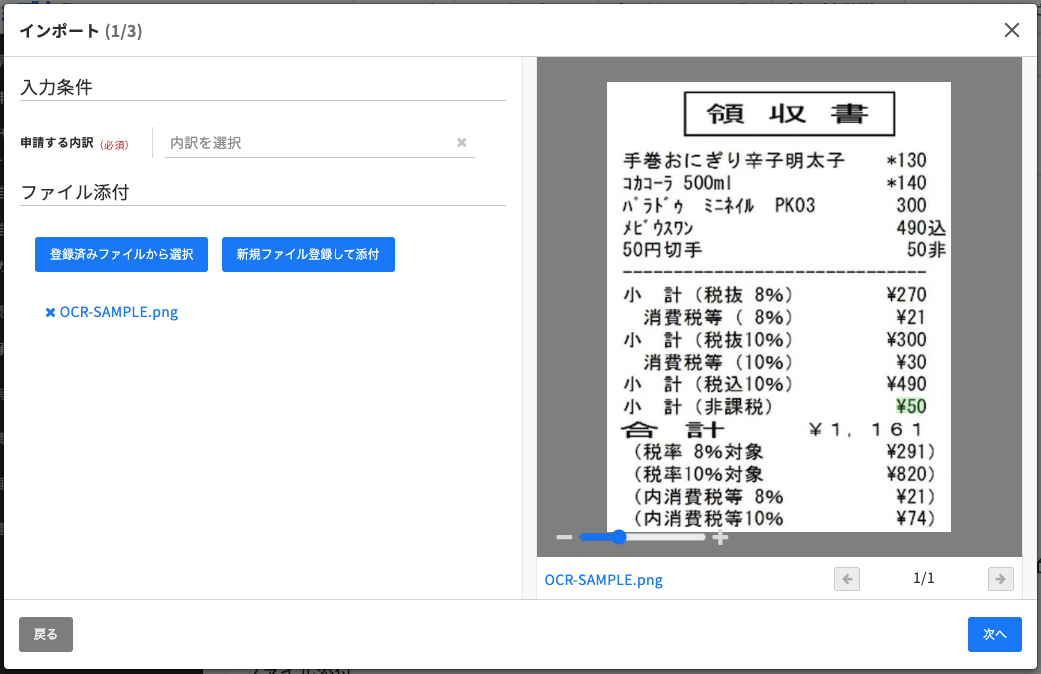Screen dimensions: 1041x674
Task: Click 新規ファイル登録して添付 button
Action: tap(308, 254)
